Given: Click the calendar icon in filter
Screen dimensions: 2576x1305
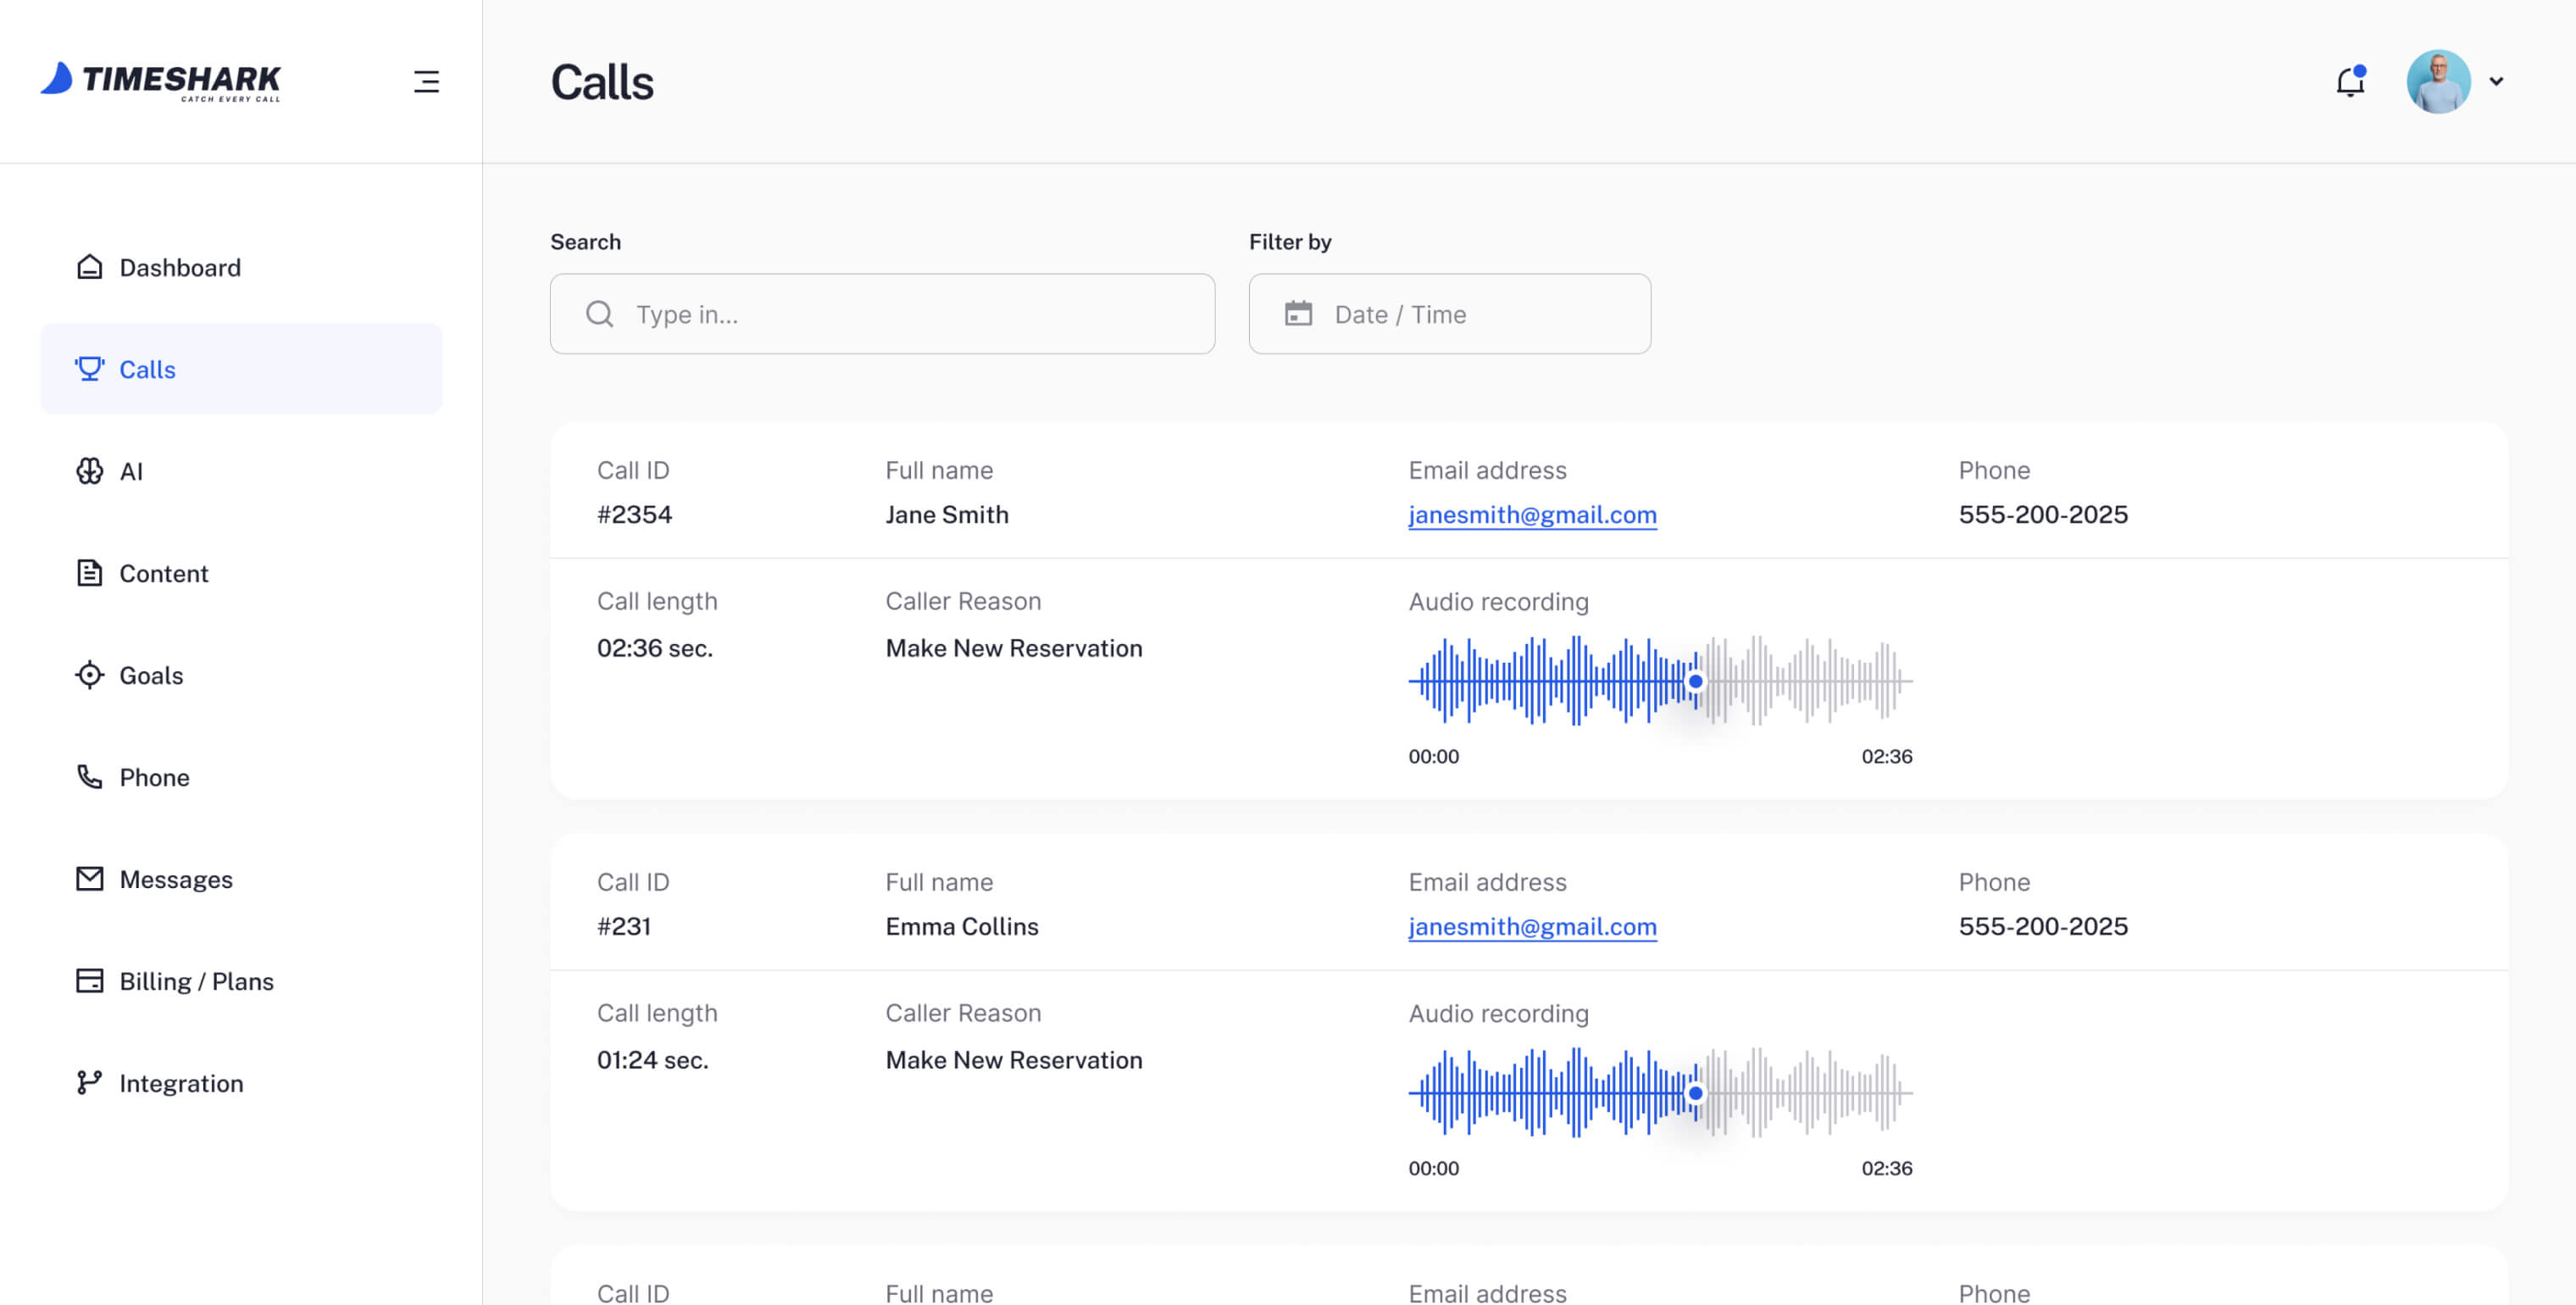Looking at the screenshot, I should tap(1298, 314).
